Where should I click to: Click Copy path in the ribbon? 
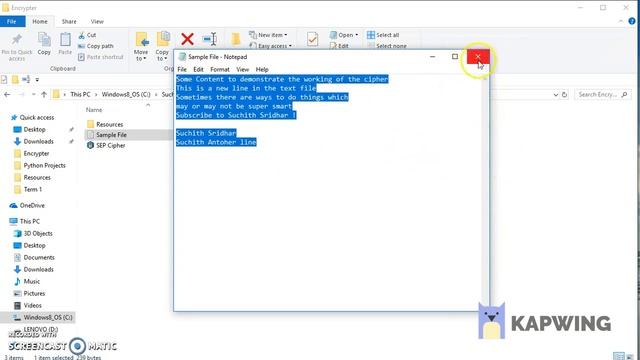click(96, 46)
